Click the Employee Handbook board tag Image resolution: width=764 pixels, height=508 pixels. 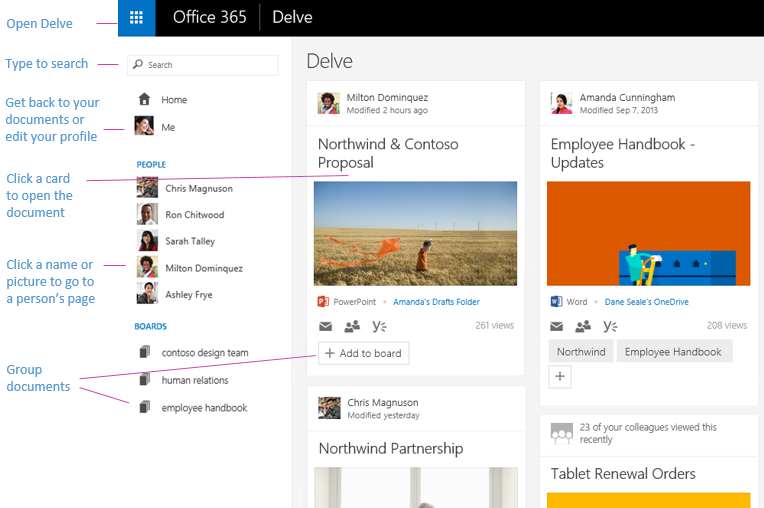[x=674, y=352]
